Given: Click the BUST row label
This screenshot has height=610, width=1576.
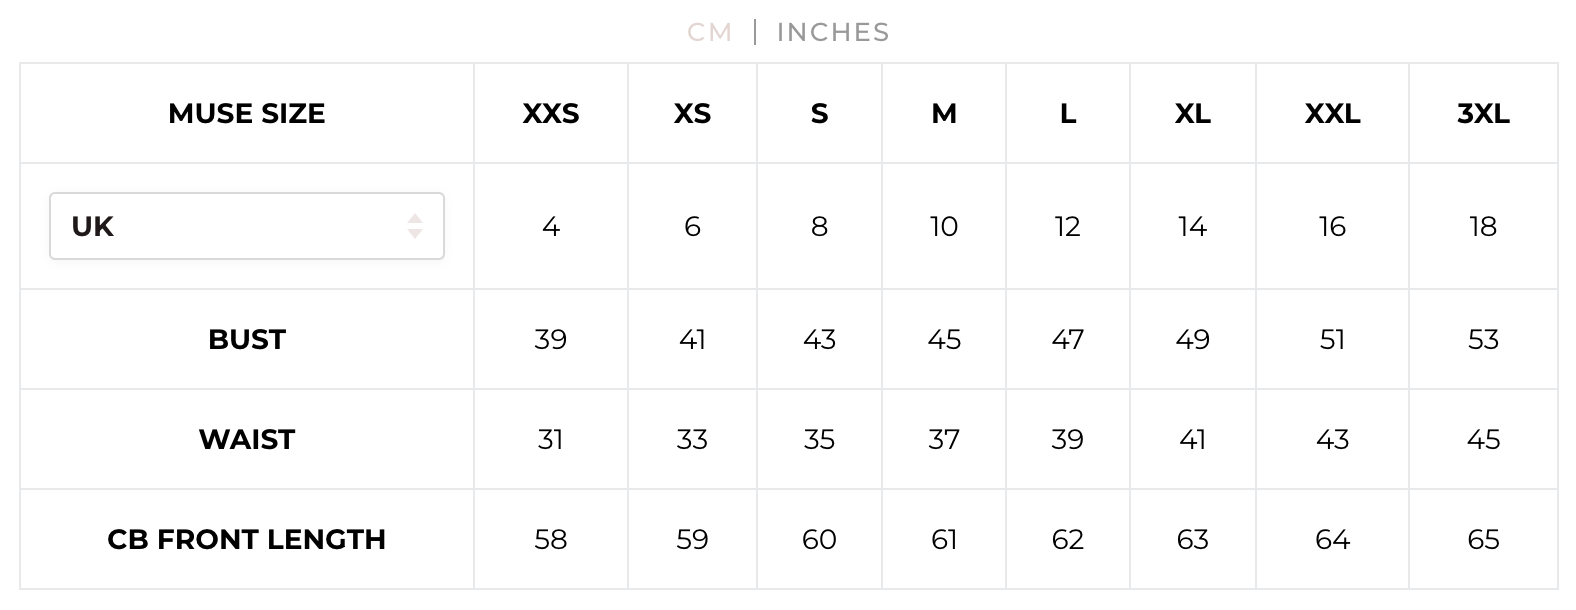Looking at the screenshot, I should (246, 340).
